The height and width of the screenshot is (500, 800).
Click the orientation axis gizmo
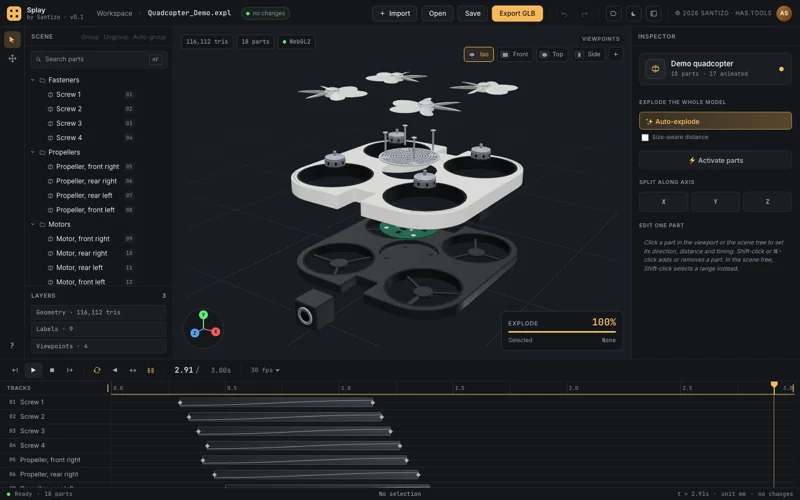pyautogui.click(x=203, y=328)
